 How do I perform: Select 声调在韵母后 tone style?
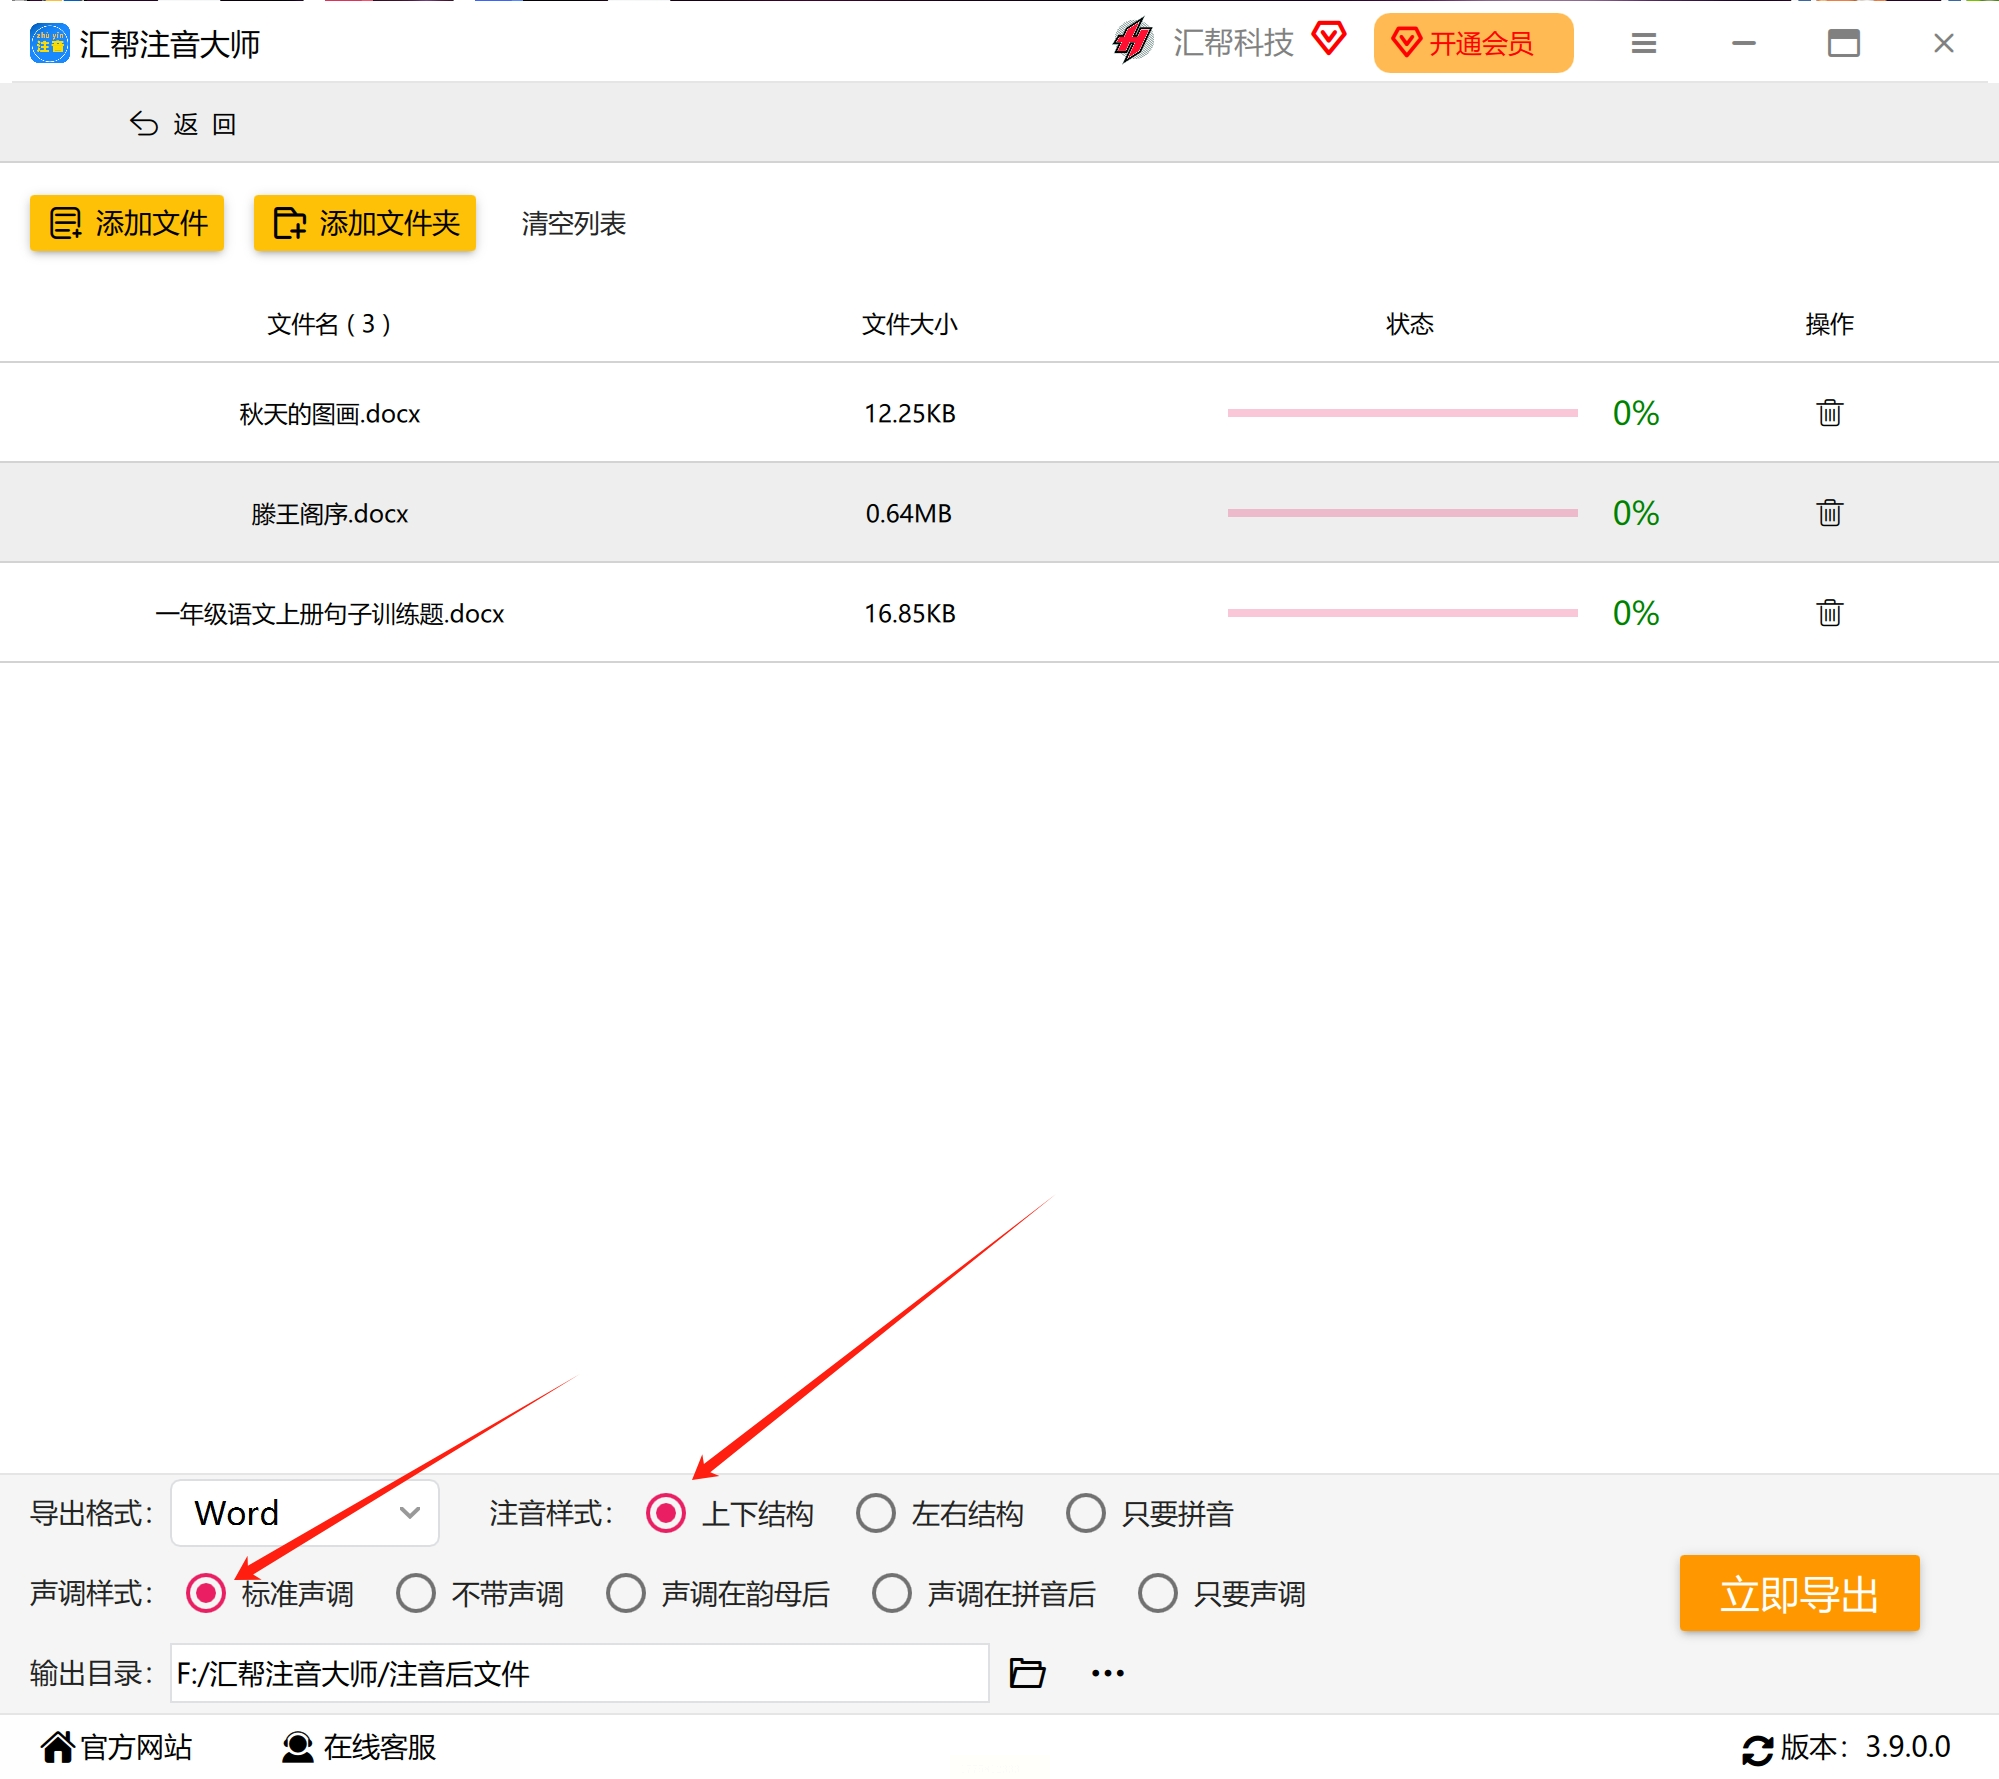tap(626, 1593)
